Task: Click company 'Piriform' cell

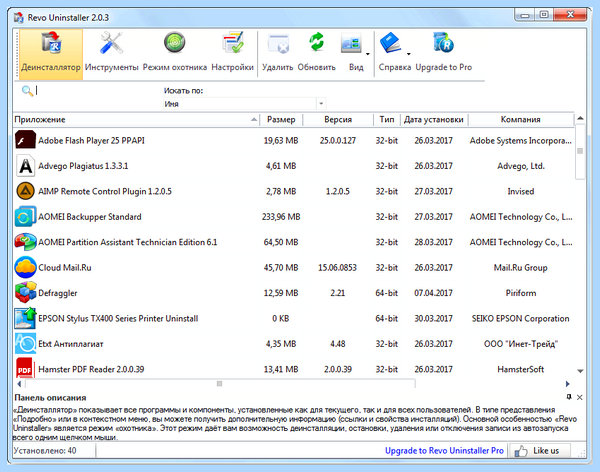Action: 521,293
